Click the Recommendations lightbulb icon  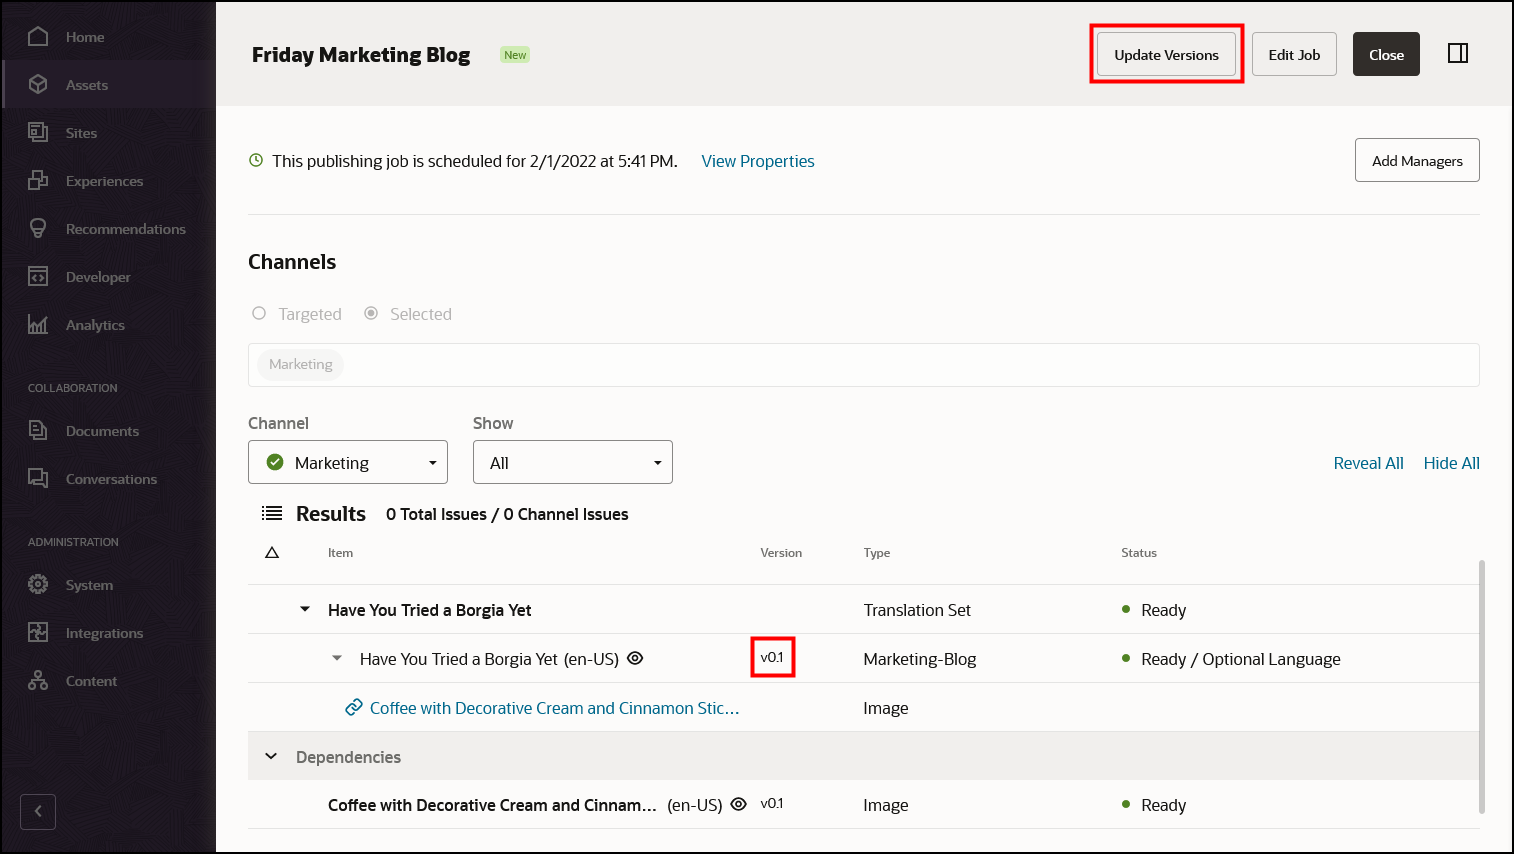[38, 229]
